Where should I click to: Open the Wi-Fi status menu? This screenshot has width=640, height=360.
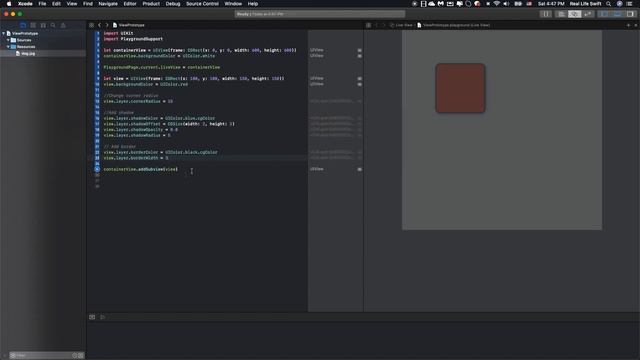pyautogui.click(x=497, y=4)
